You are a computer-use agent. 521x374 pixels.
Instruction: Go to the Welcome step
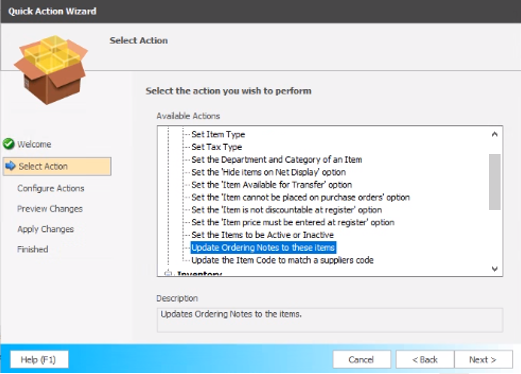(34, 144)
